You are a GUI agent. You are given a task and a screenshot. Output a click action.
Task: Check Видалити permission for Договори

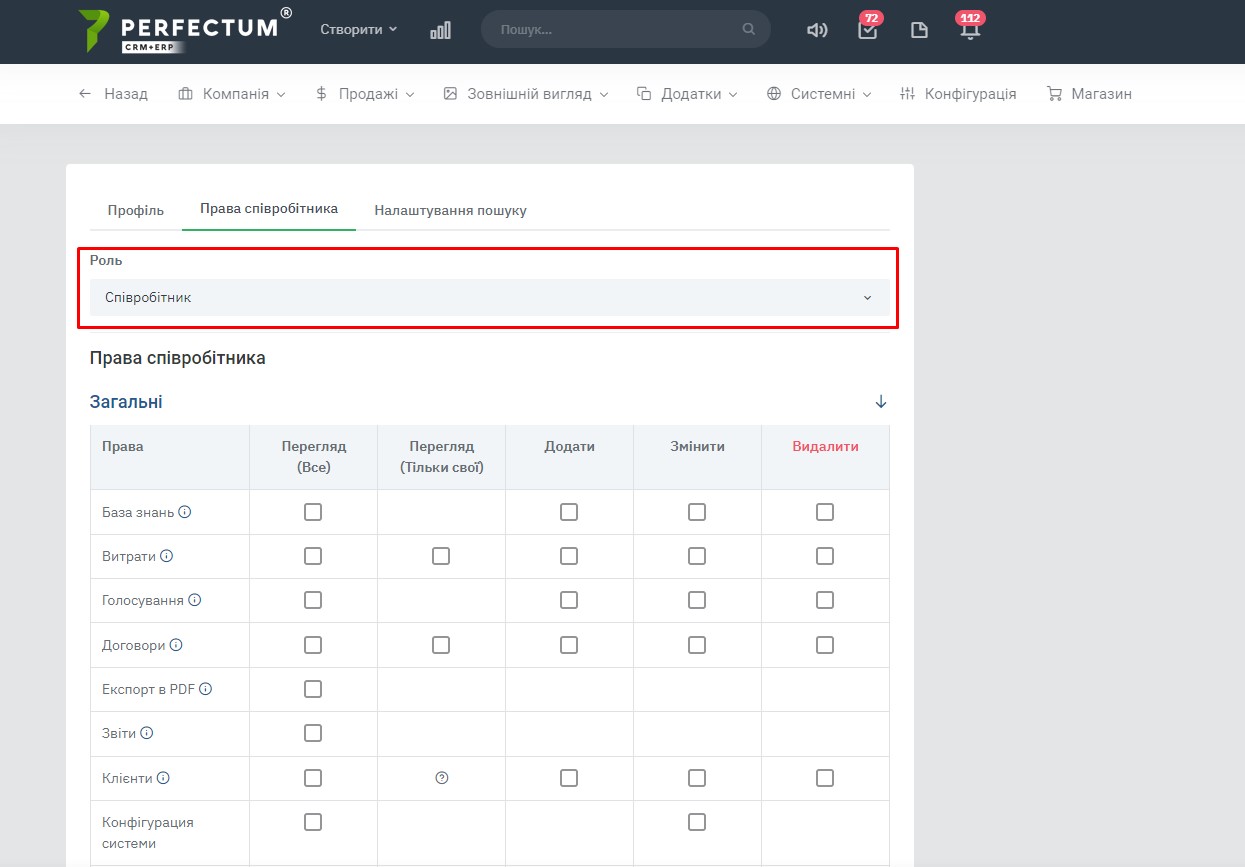coord(825,645)
